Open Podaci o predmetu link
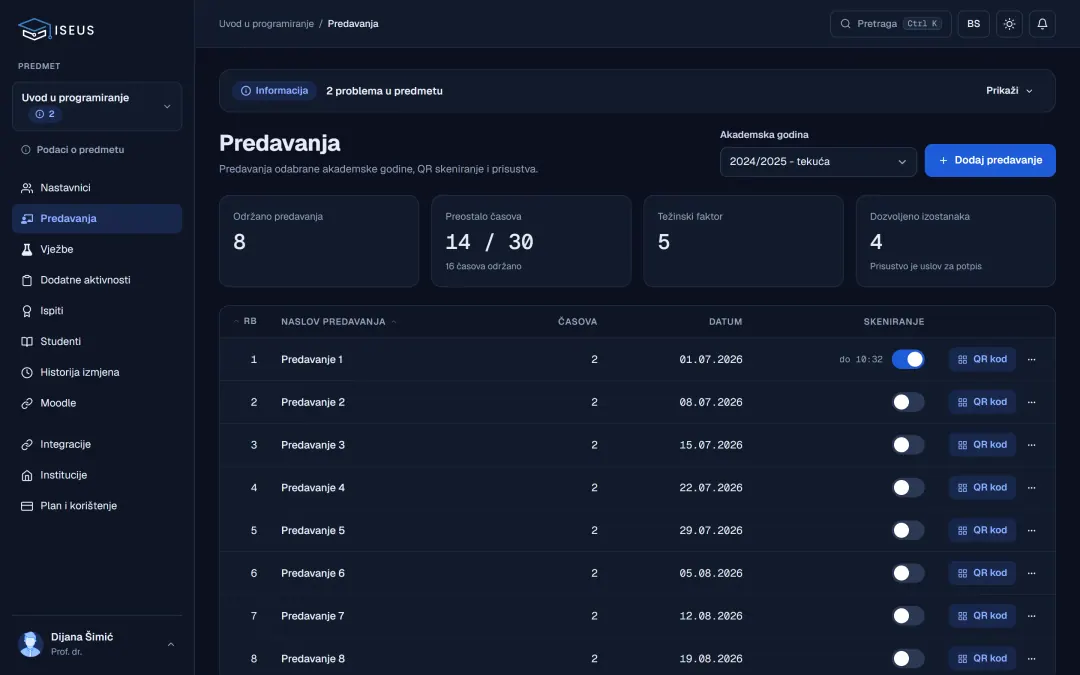This screenshot has width=1080, height=675. 72,149
